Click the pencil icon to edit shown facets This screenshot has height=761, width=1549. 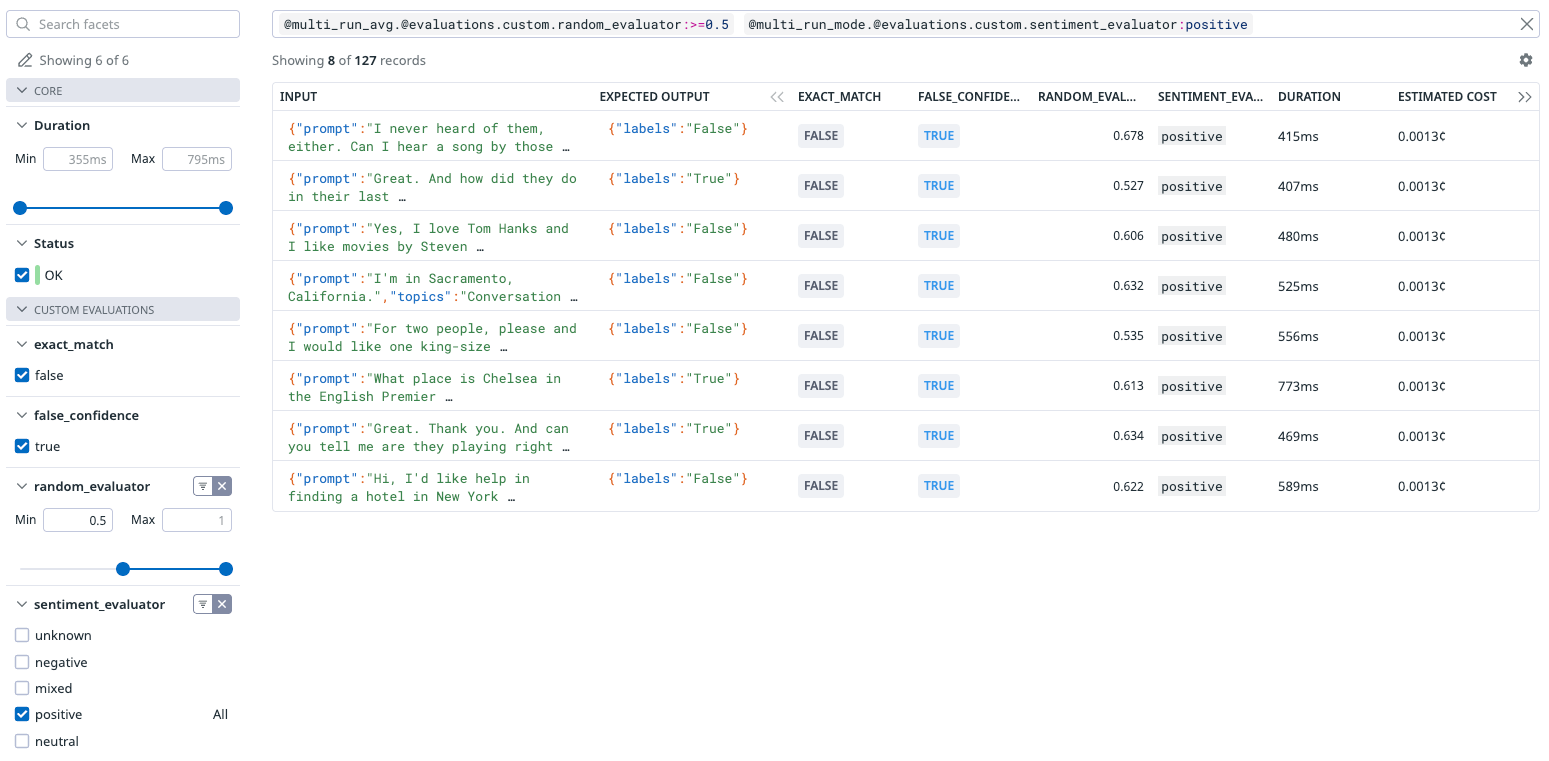25,60
